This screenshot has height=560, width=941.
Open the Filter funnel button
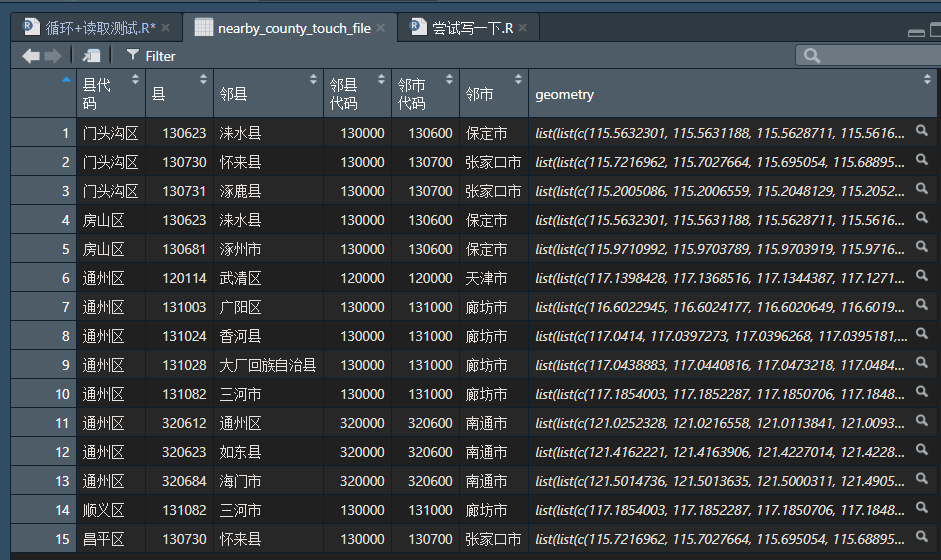pyautogui.click(x=151, y=56)
